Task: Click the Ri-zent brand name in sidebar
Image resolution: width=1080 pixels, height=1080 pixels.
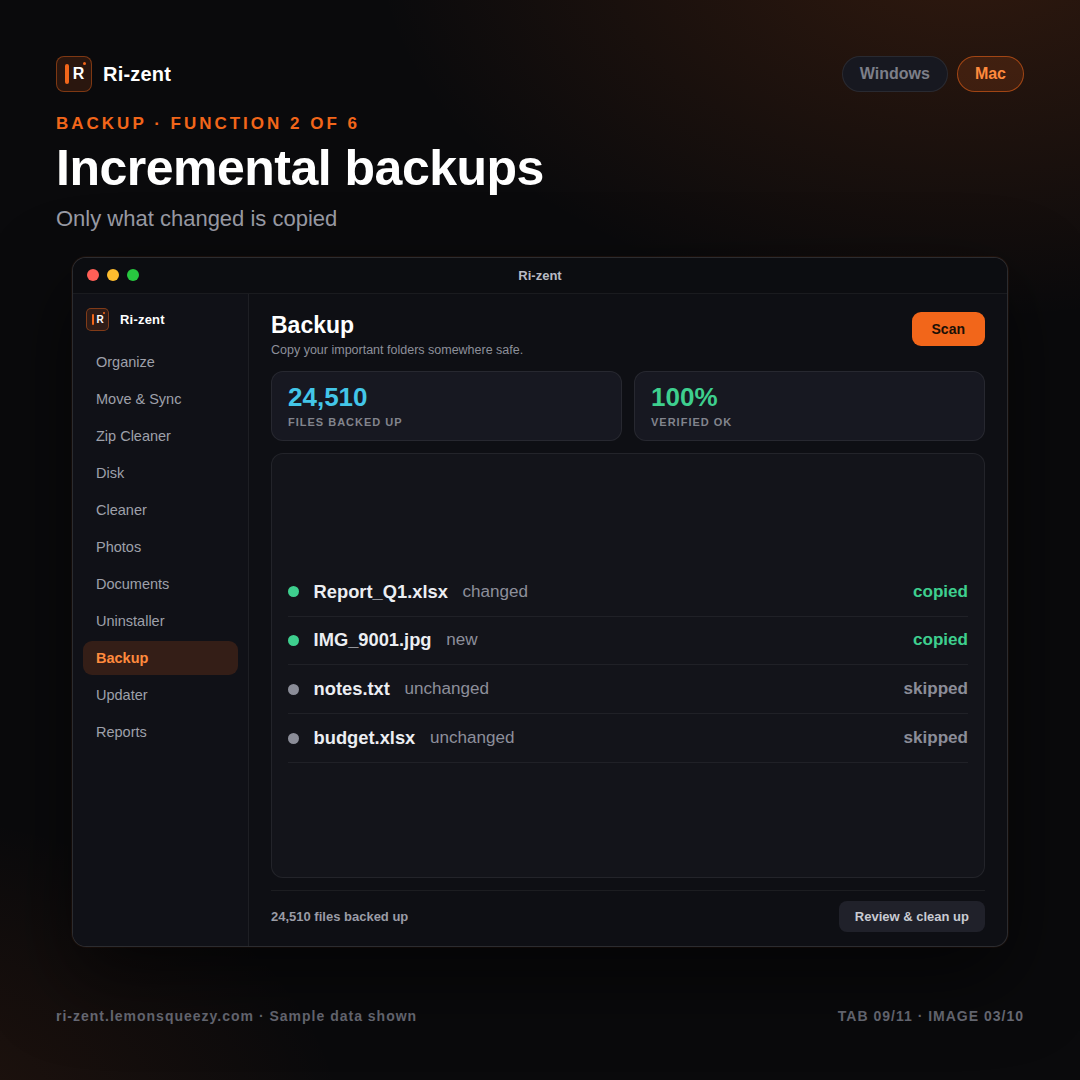Action: click(142, 320)
